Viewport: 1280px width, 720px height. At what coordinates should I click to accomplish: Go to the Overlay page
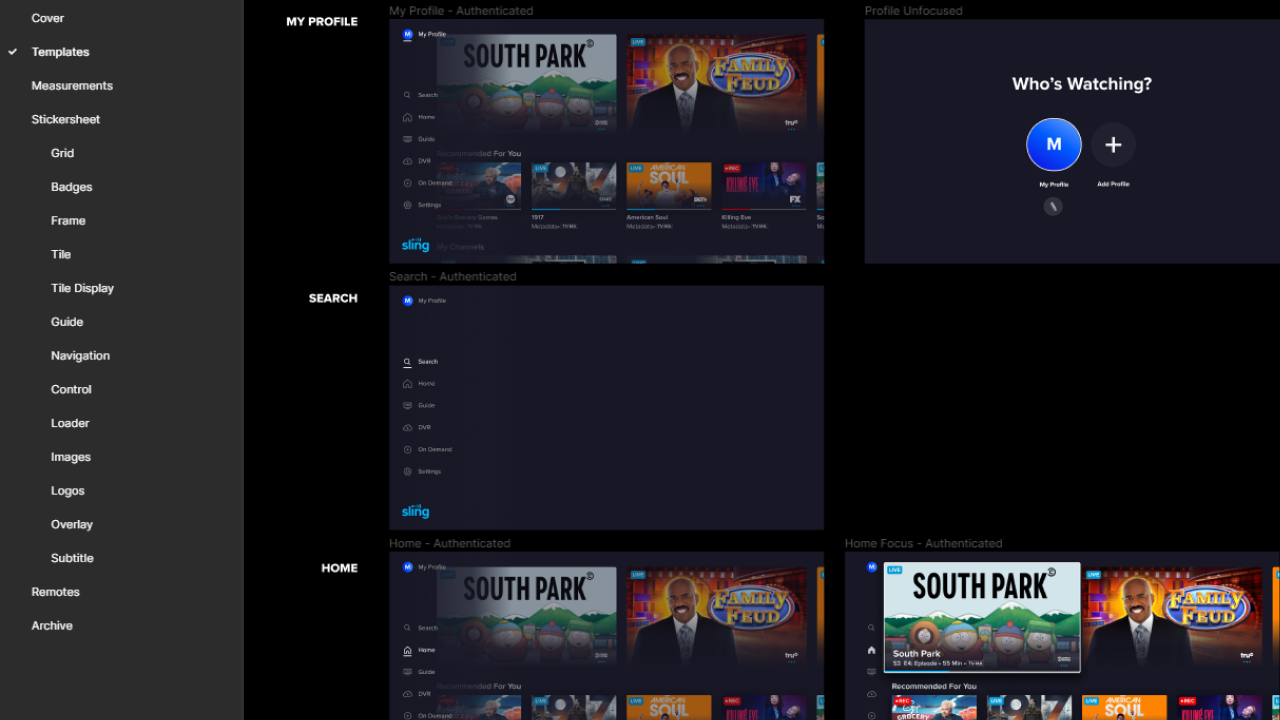point(72,525)
